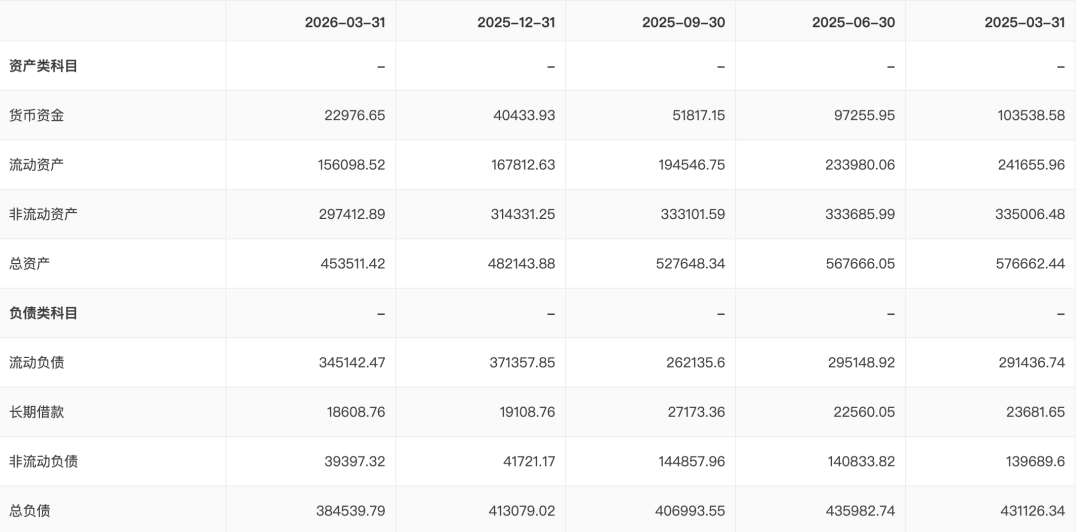Image resolution: width=1080 pixels, height=532 pixels.
Task: Select the 资产类科目 row label
Action: (43, 66)
